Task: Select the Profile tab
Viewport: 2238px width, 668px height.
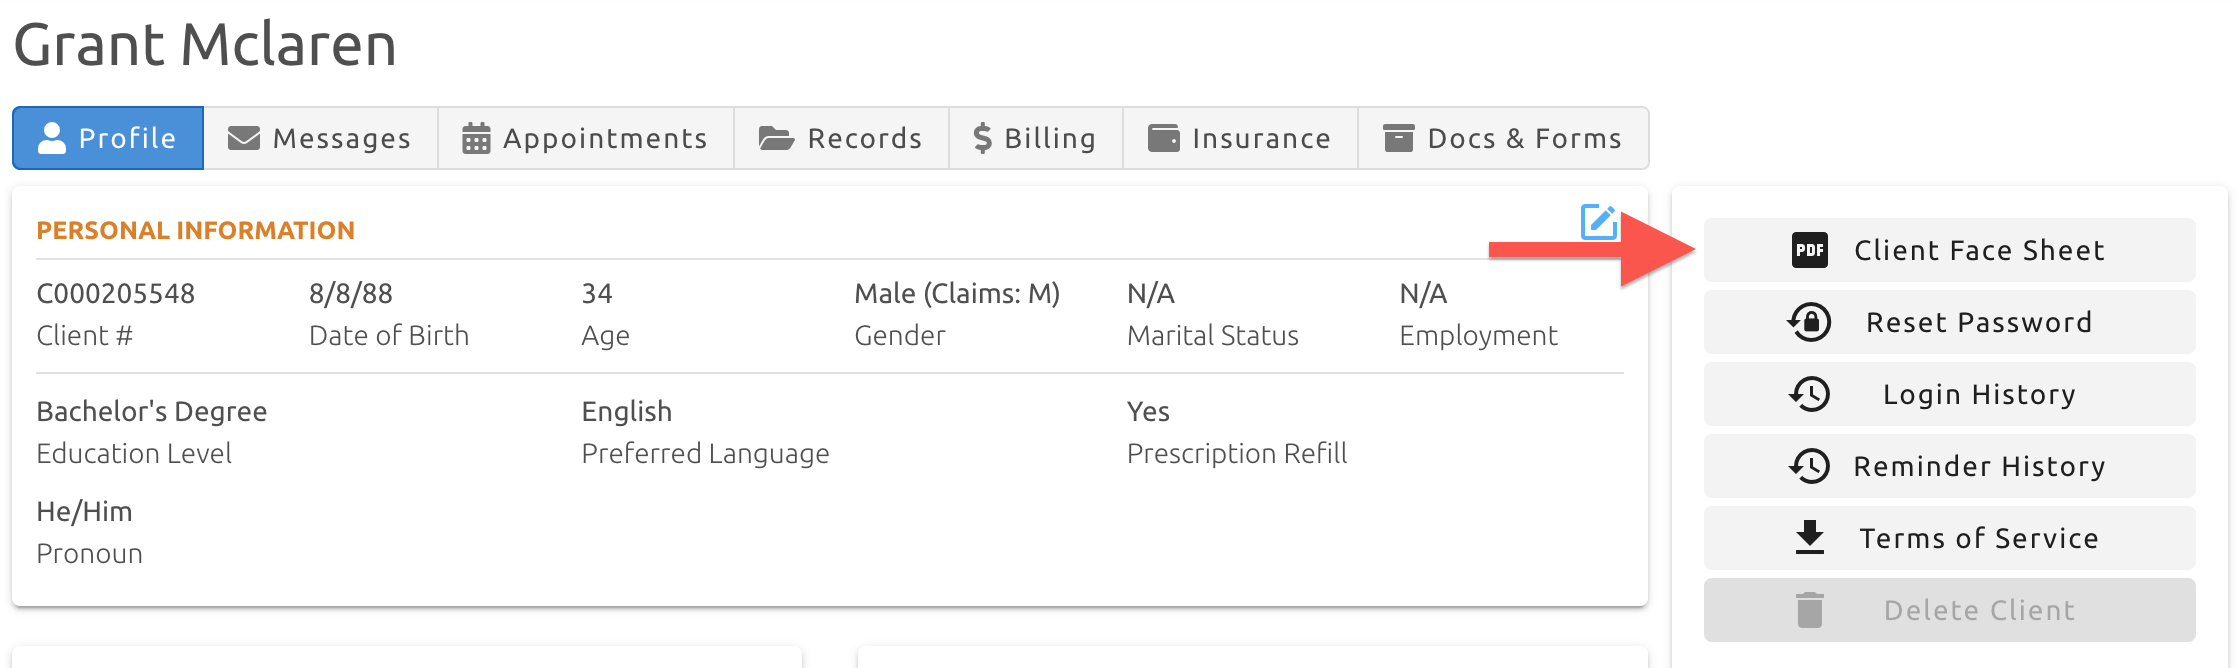Action: pos(108,138)
